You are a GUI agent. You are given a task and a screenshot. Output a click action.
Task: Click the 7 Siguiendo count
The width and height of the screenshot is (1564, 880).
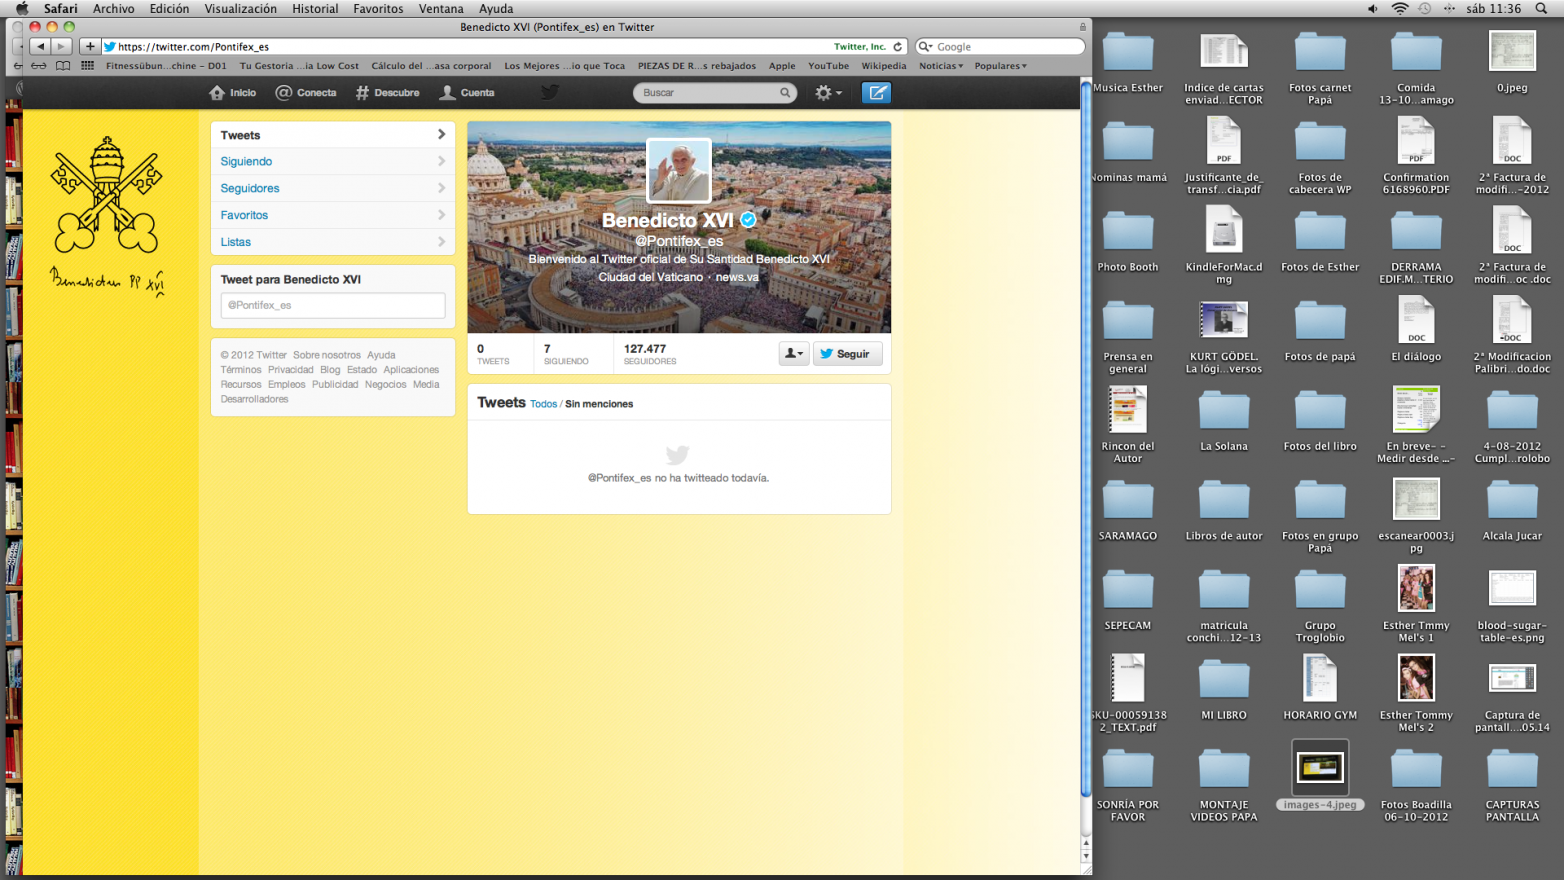(566, 354)
